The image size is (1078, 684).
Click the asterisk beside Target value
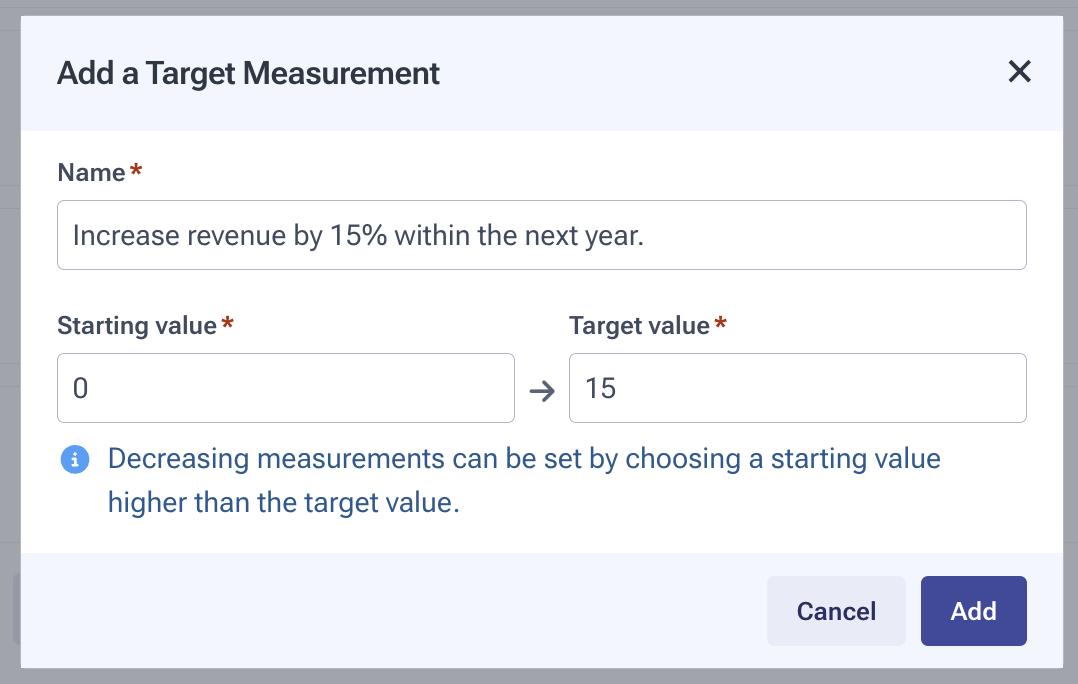(x=721, y=325)
